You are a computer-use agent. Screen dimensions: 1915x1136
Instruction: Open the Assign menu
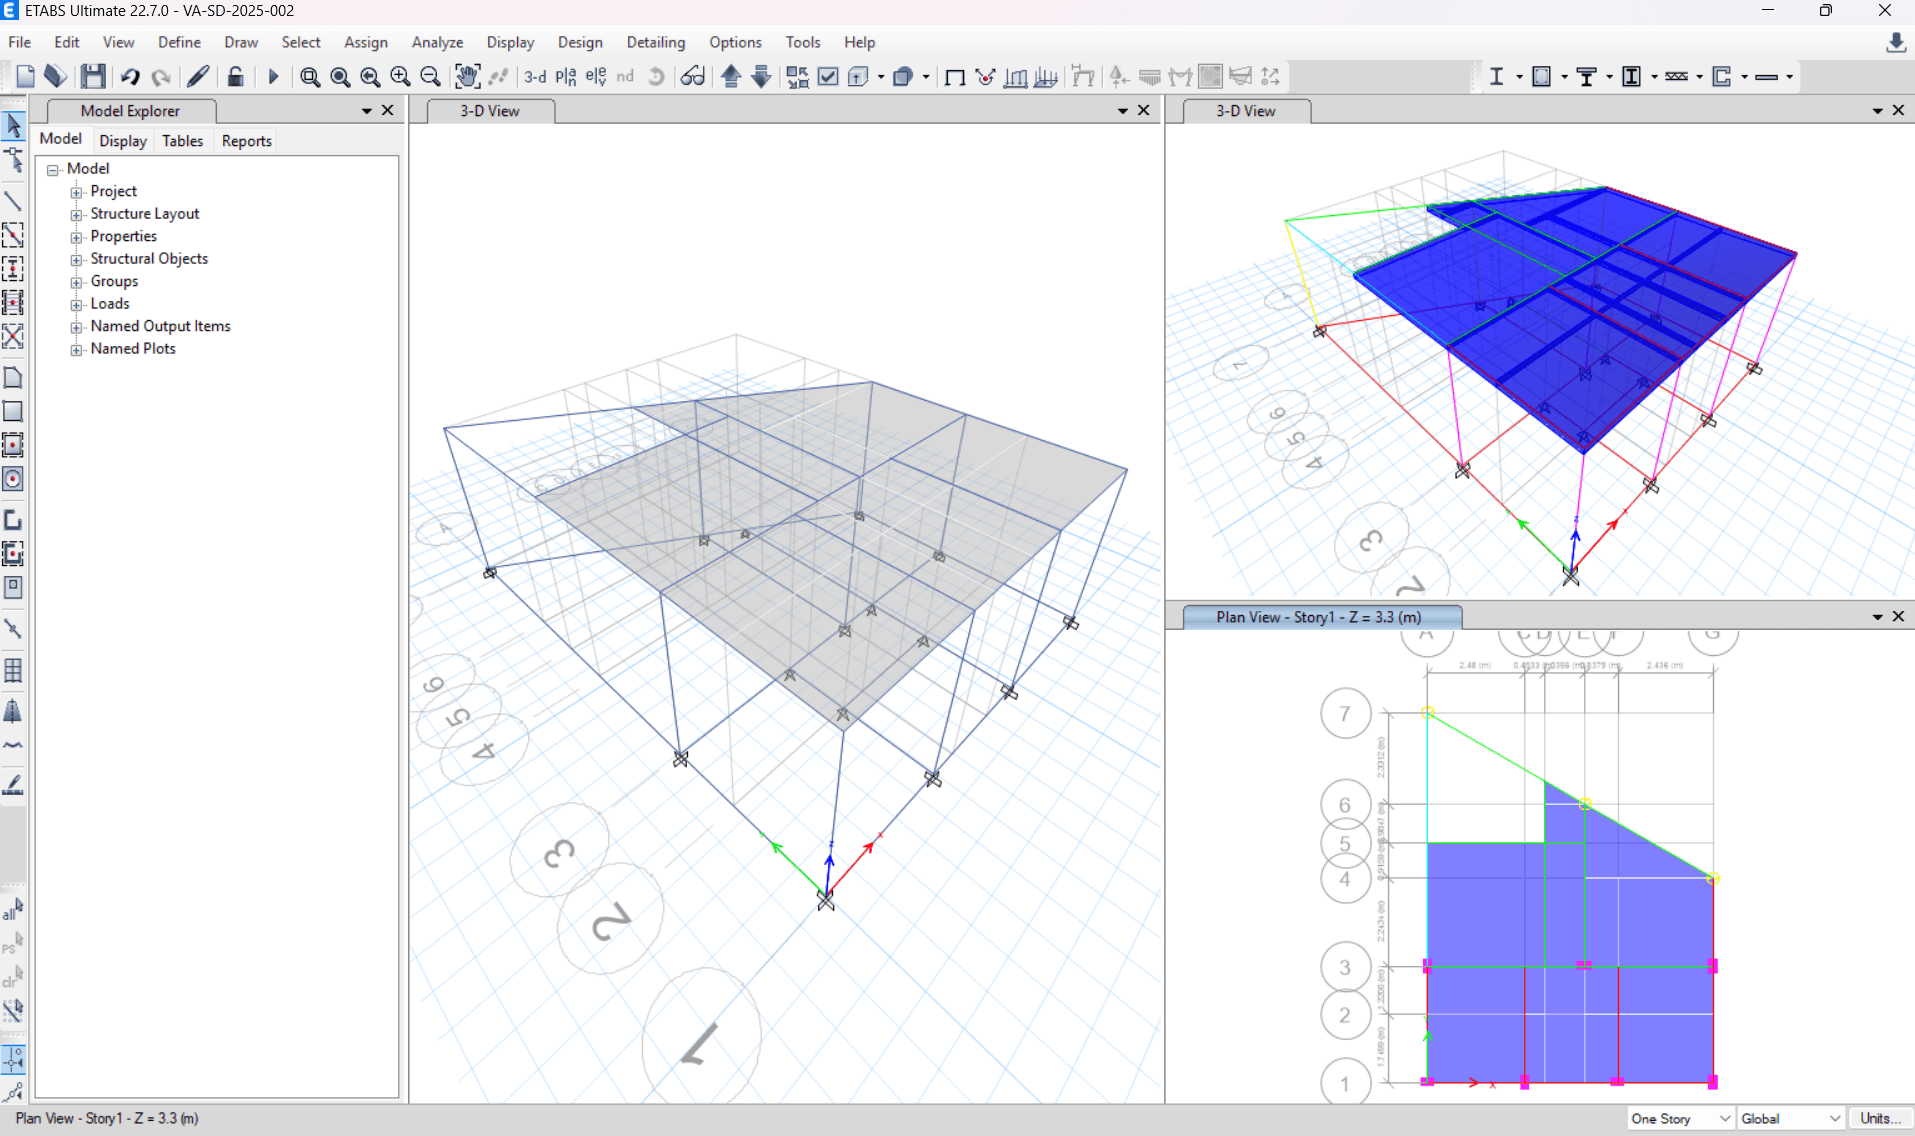click(x=365, y=42)
